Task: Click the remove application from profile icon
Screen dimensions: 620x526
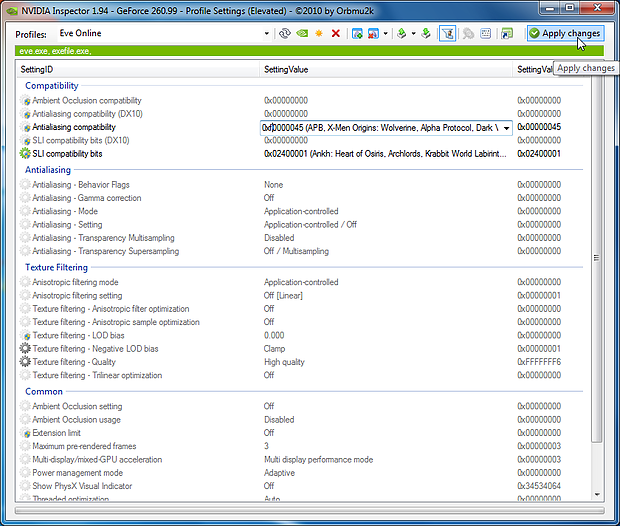Action: point(373,34)
